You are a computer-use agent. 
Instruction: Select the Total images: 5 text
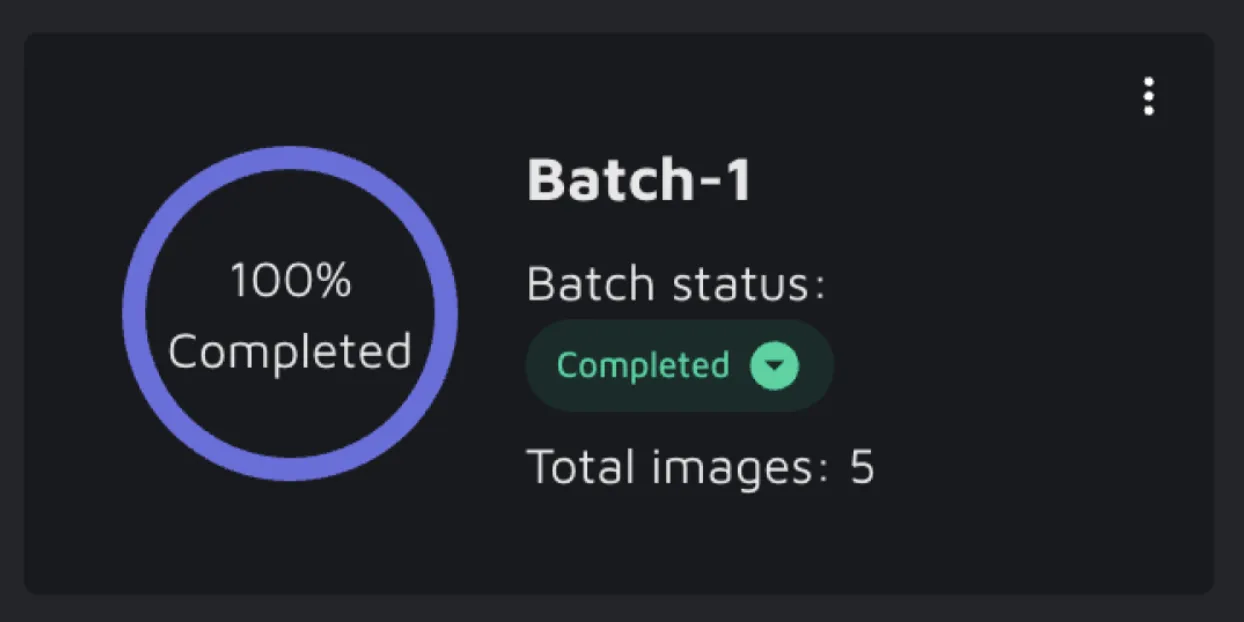click(700, 467)
